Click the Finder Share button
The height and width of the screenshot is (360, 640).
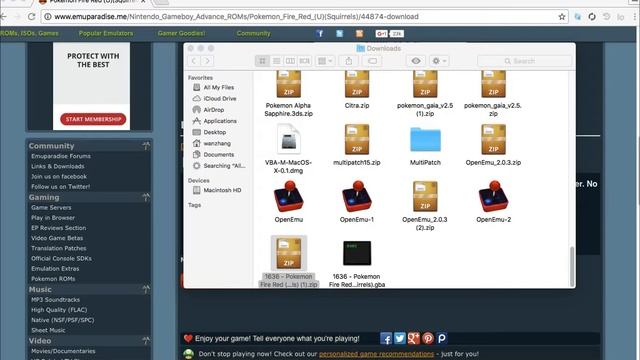tap(349, 61)
